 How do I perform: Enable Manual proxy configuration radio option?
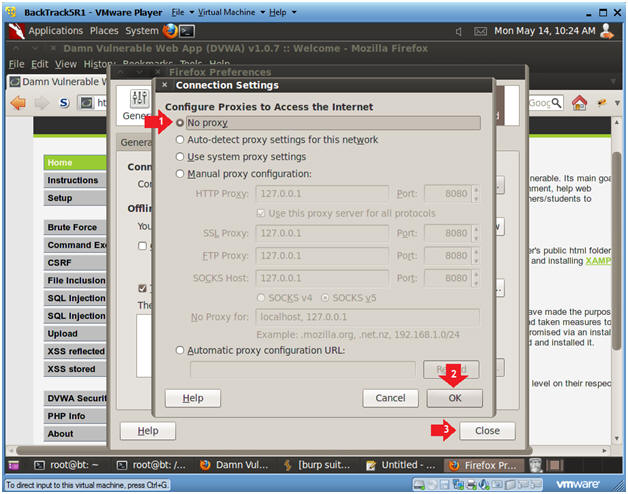point(180,174)
